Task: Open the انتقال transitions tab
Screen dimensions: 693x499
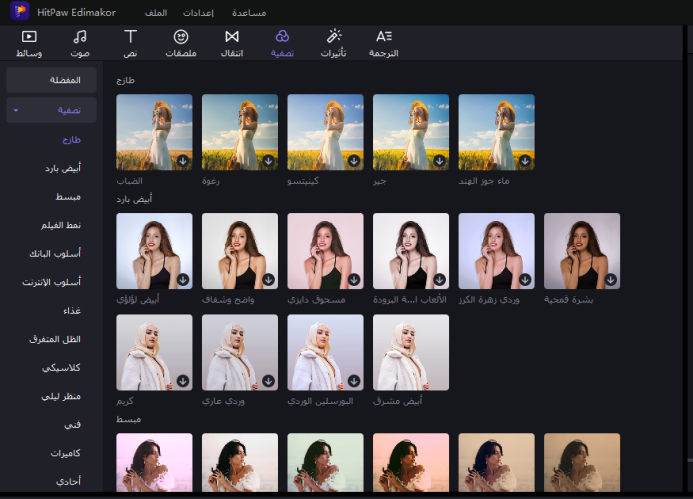Action: pyautogui.click(x=232, y=43)
